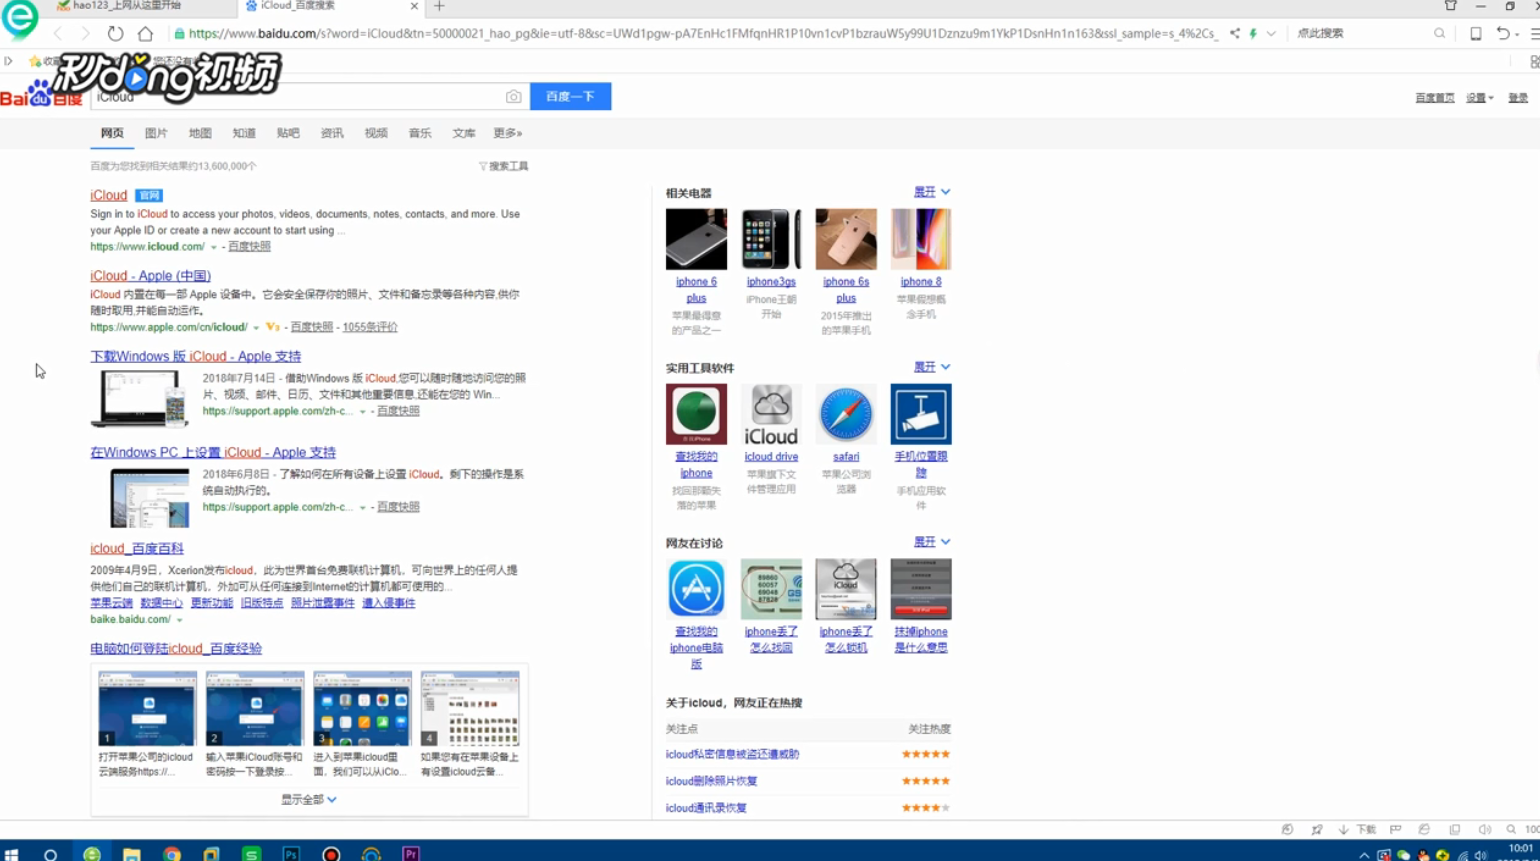Viewport: 1540px width, 861px height.
Task: Open dropdown arrow next to baike.baidu.com/
Action: click(179, 620)
